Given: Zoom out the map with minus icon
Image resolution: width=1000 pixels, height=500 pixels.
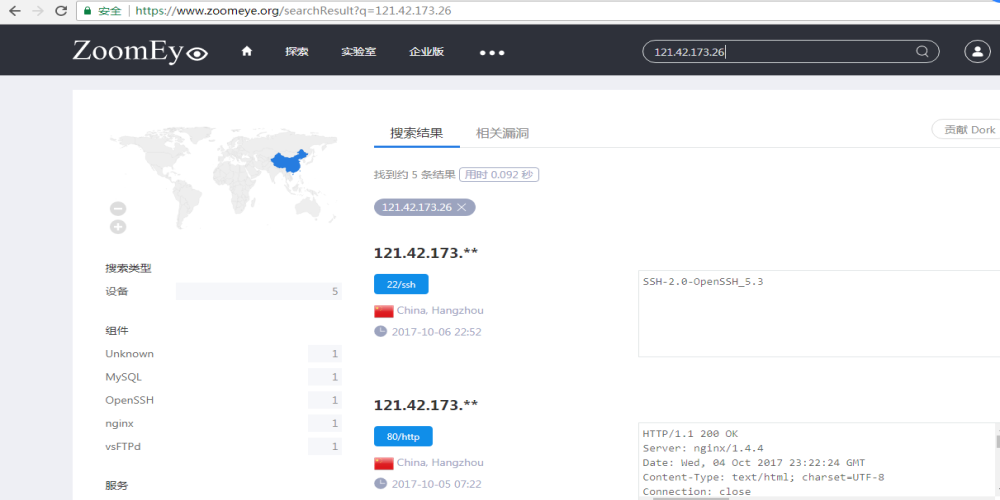Looking at the screenshot, I should coord(118,209).
